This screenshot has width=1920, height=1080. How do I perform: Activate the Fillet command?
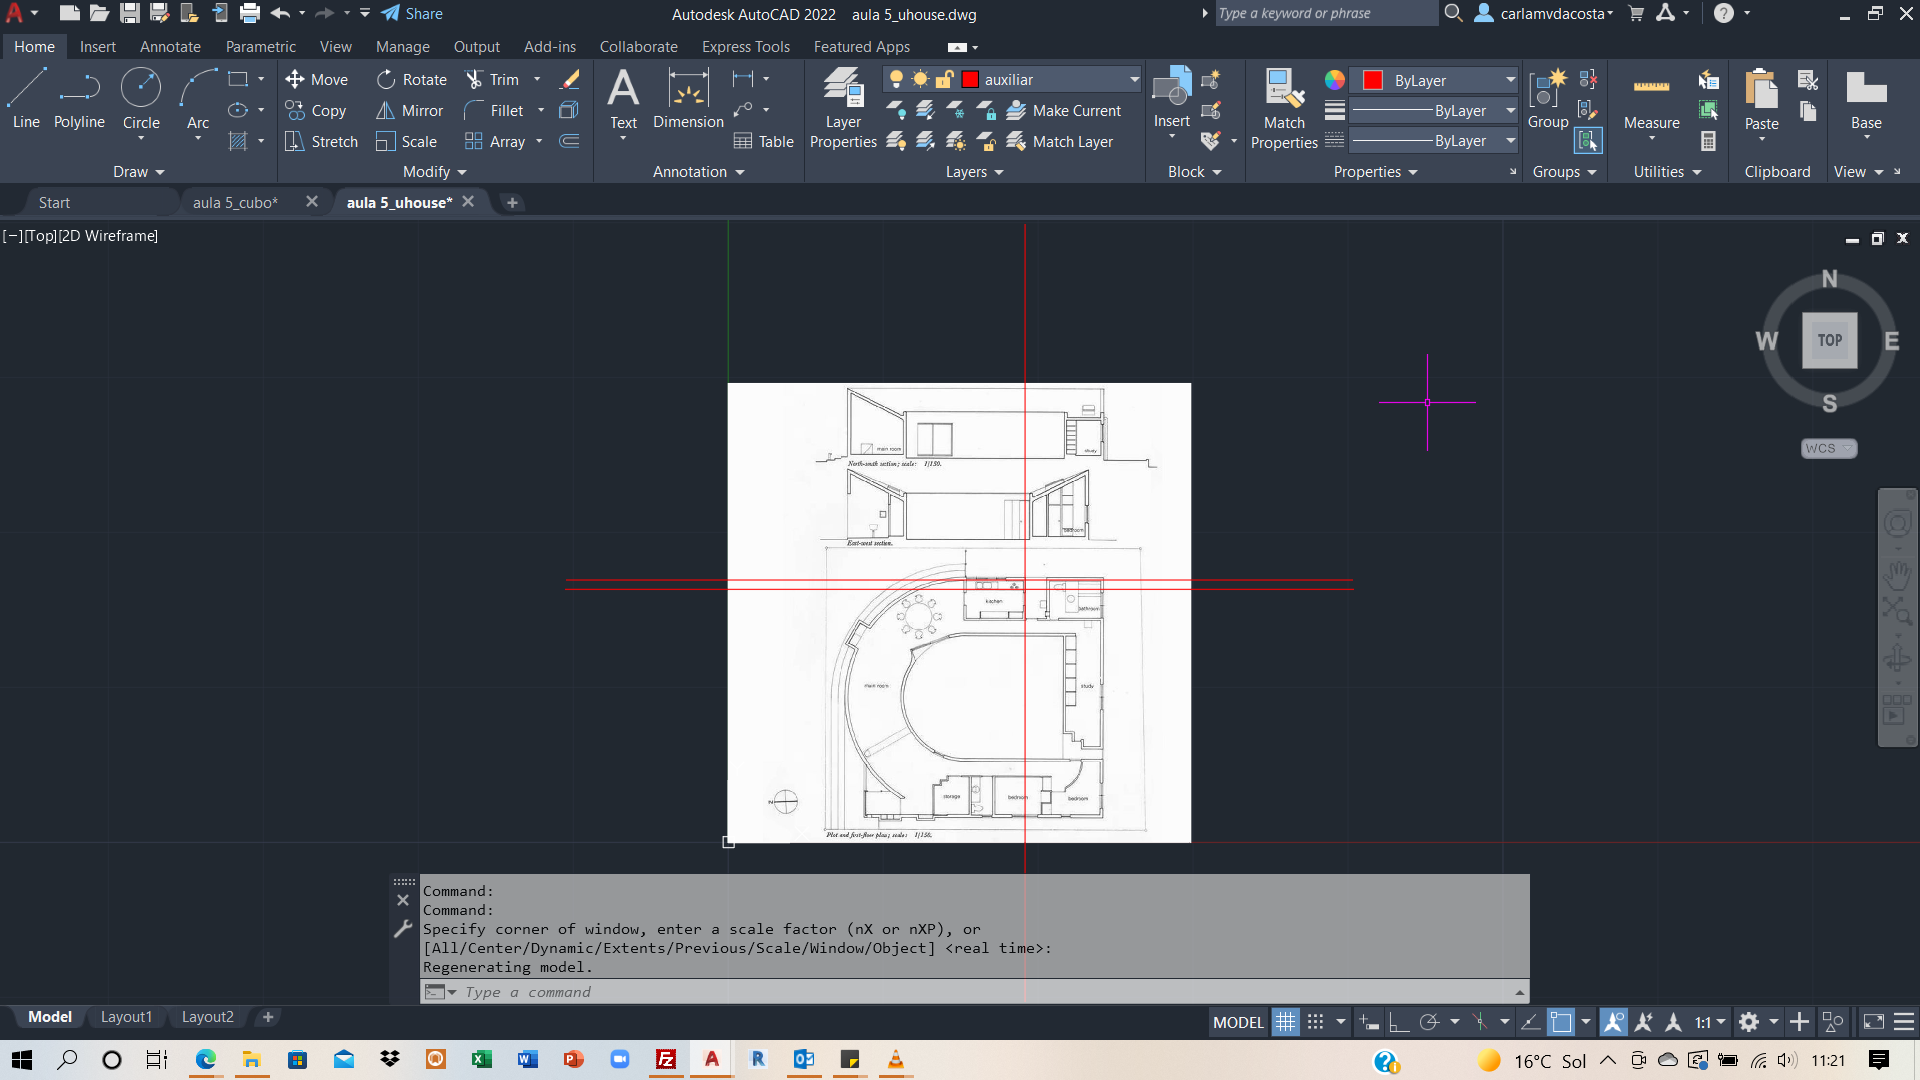494,110
